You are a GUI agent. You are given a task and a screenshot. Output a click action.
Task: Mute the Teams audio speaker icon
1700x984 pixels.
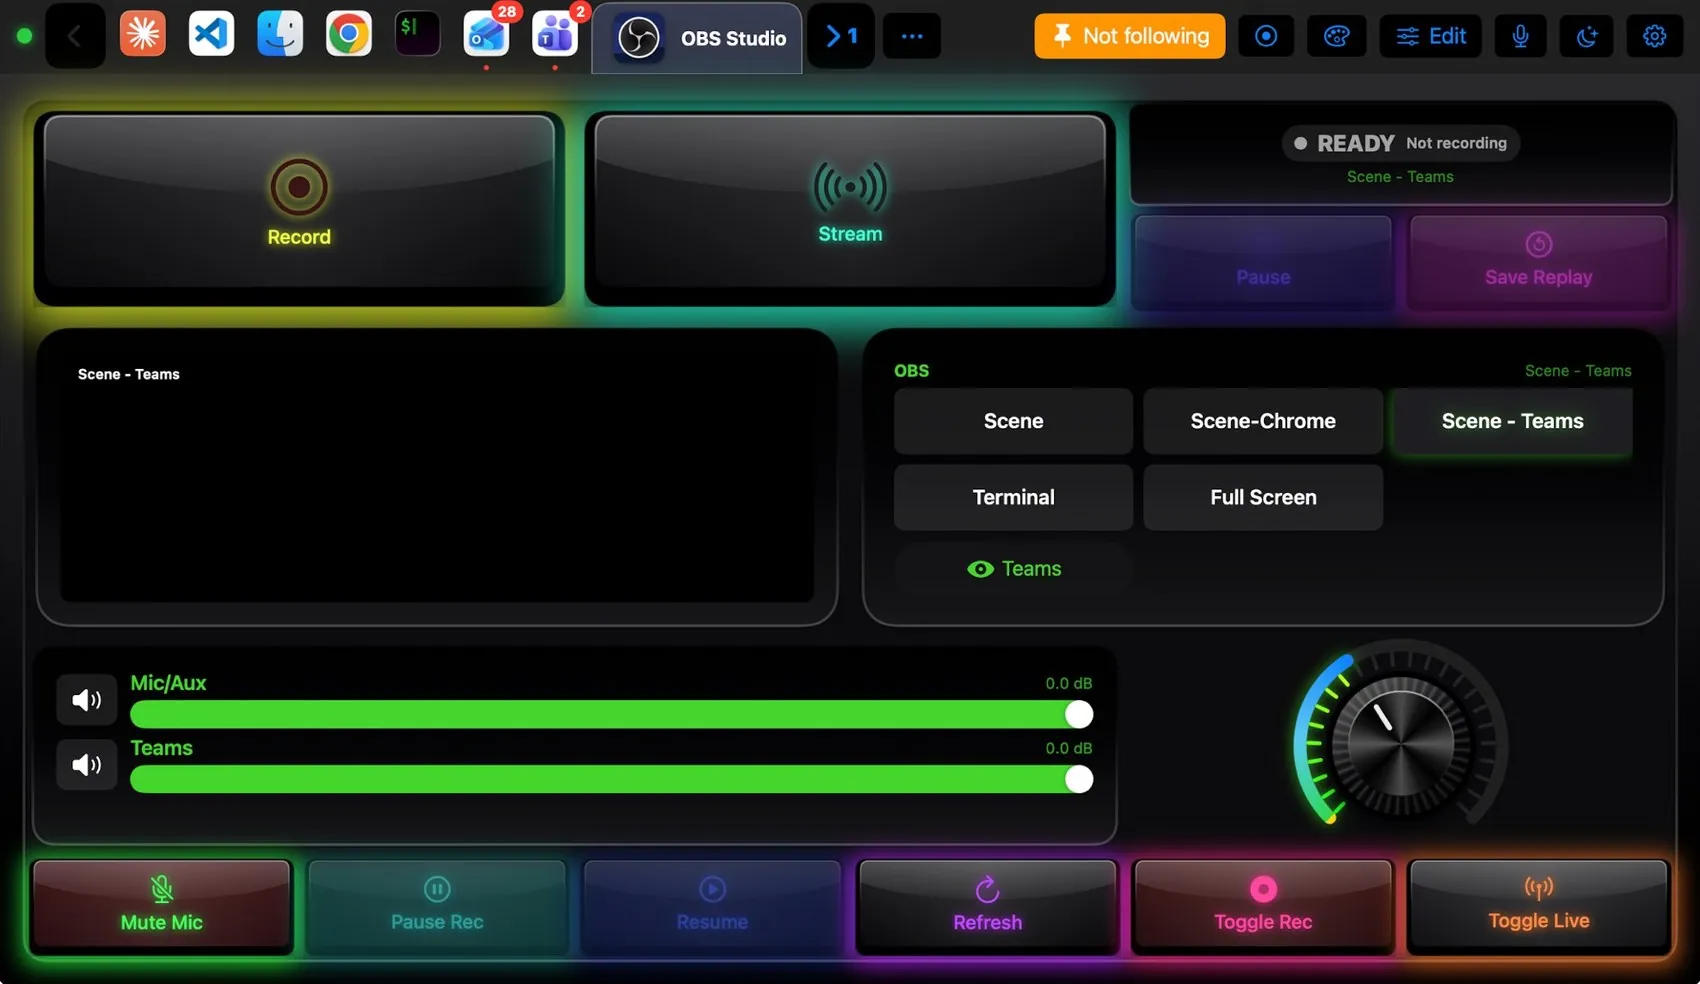[x=87, y=765]
